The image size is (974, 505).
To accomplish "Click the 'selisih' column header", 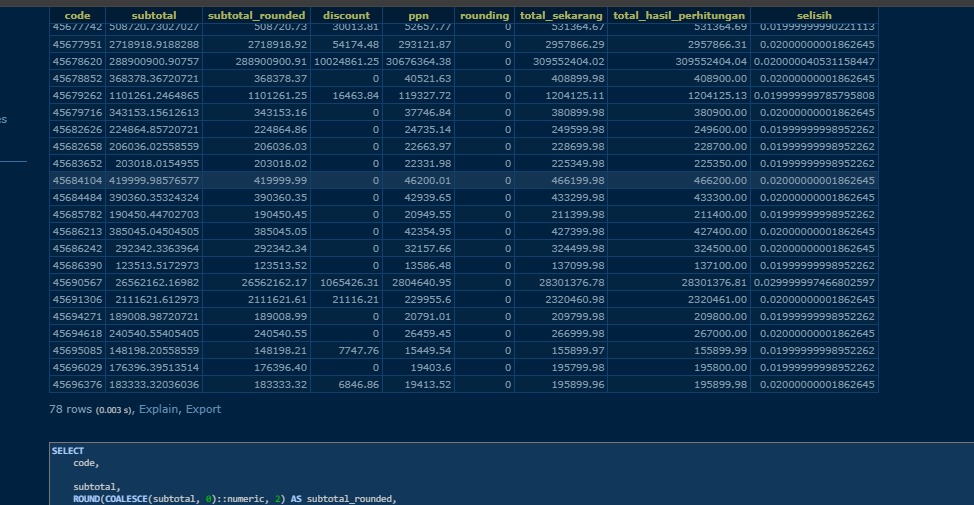I will (x=814, y=16).
